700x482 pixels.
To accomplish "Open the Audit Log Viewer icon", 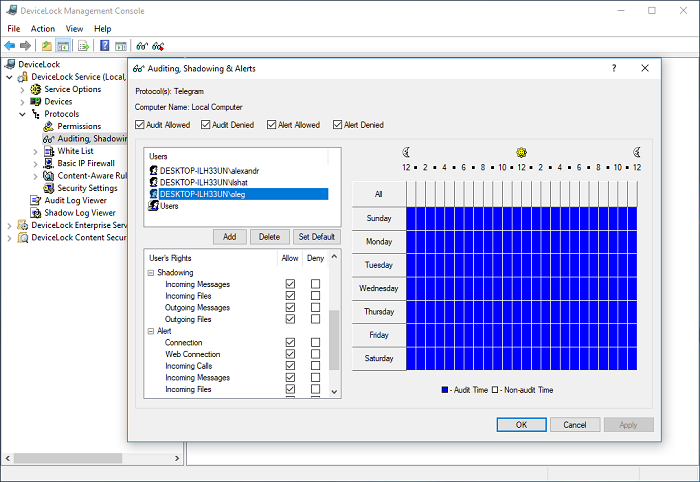I will [35, 200].
